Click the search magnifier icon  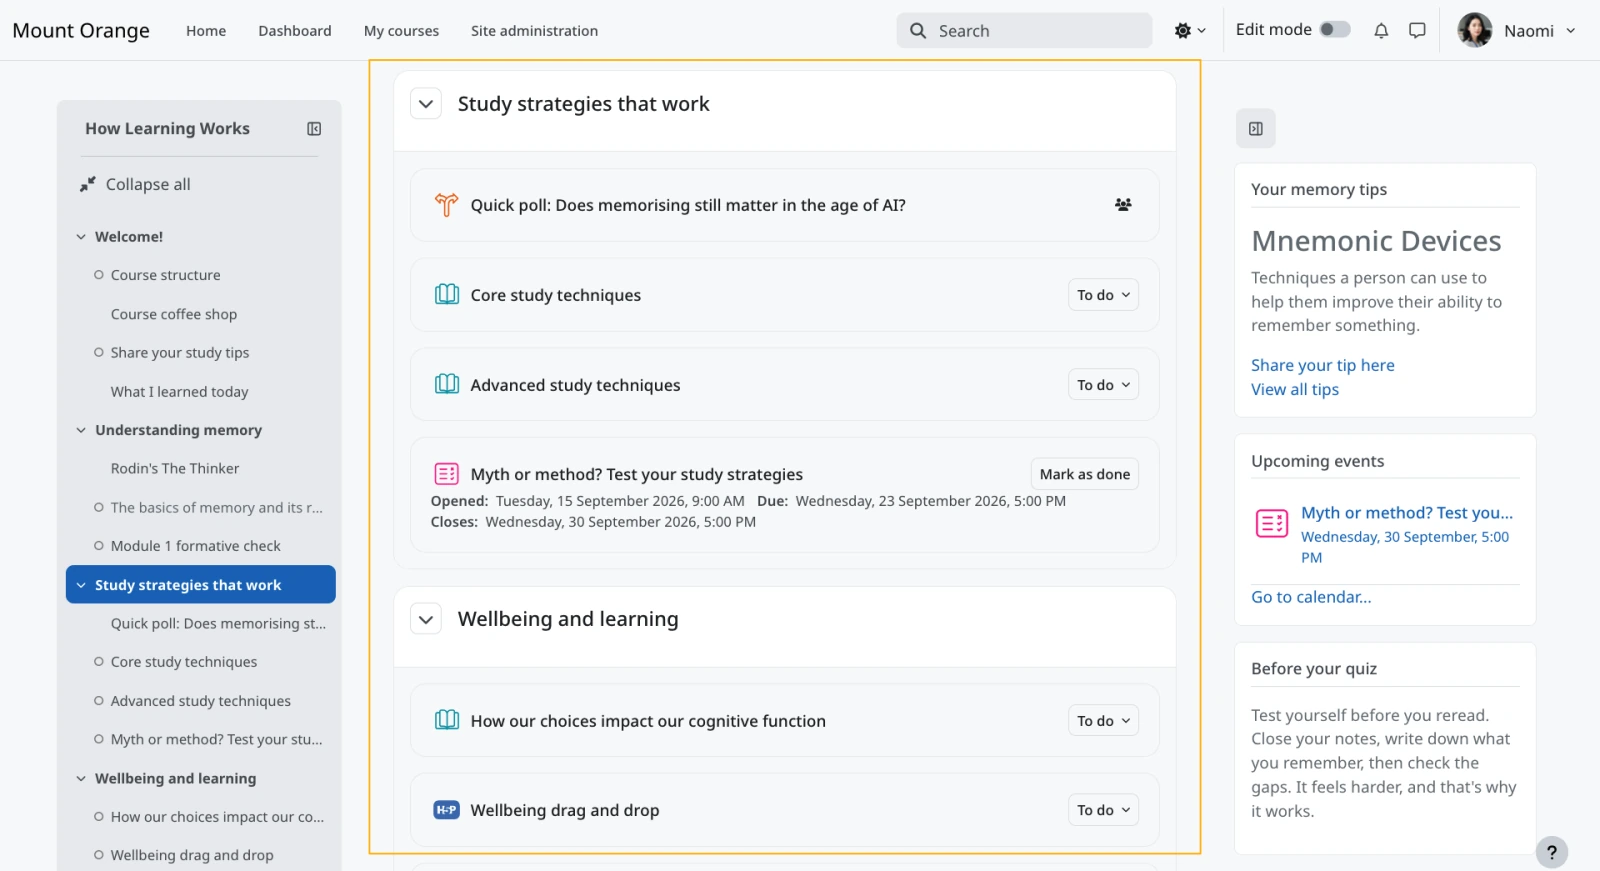[x=918, y=31]
